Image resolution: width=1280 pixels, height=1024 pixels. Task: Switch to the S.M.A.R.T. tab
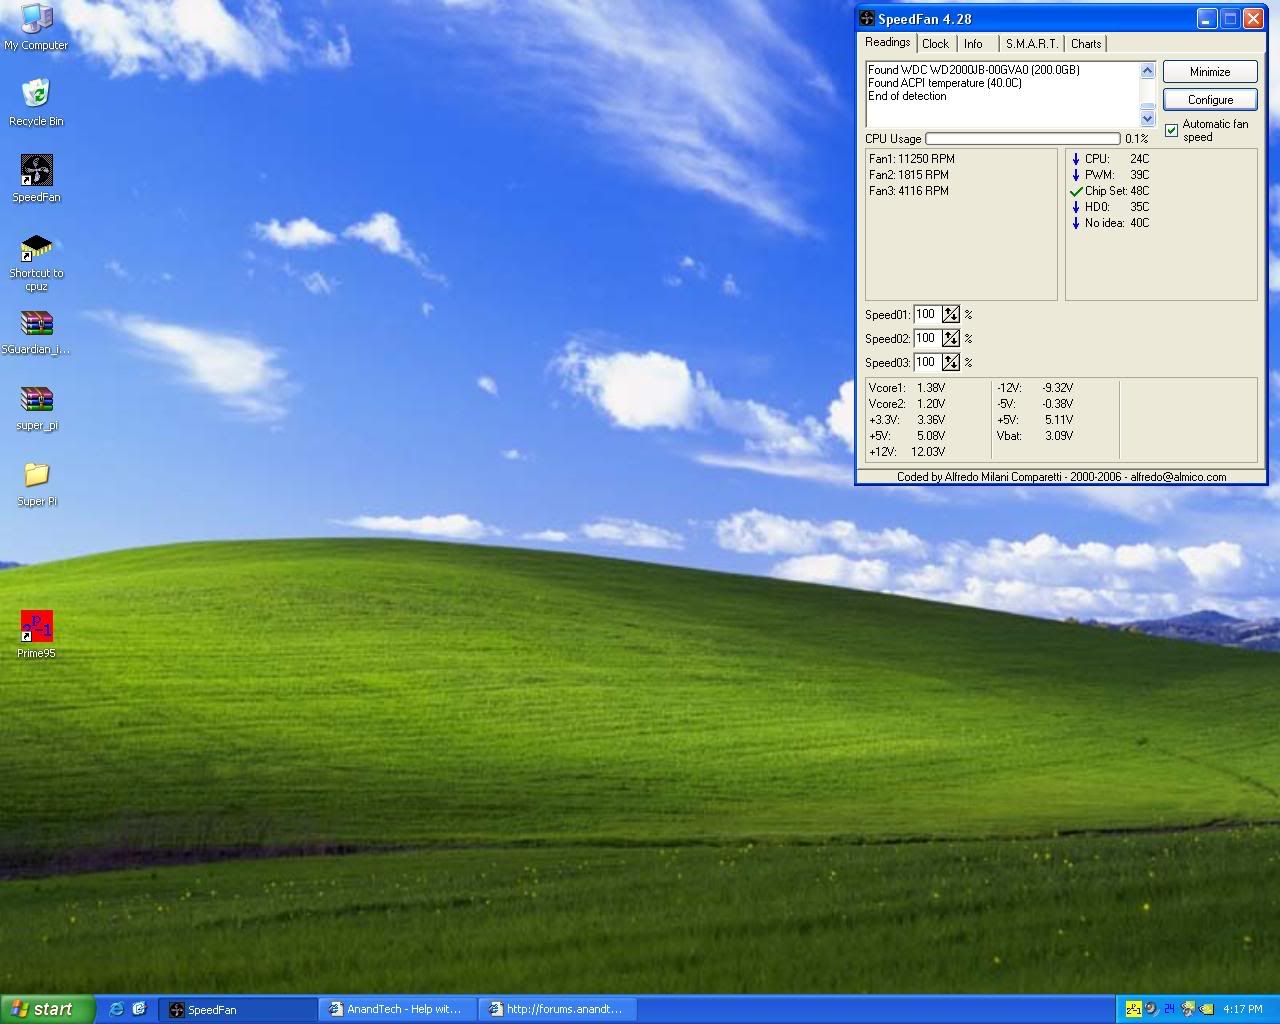point(1031,44)
